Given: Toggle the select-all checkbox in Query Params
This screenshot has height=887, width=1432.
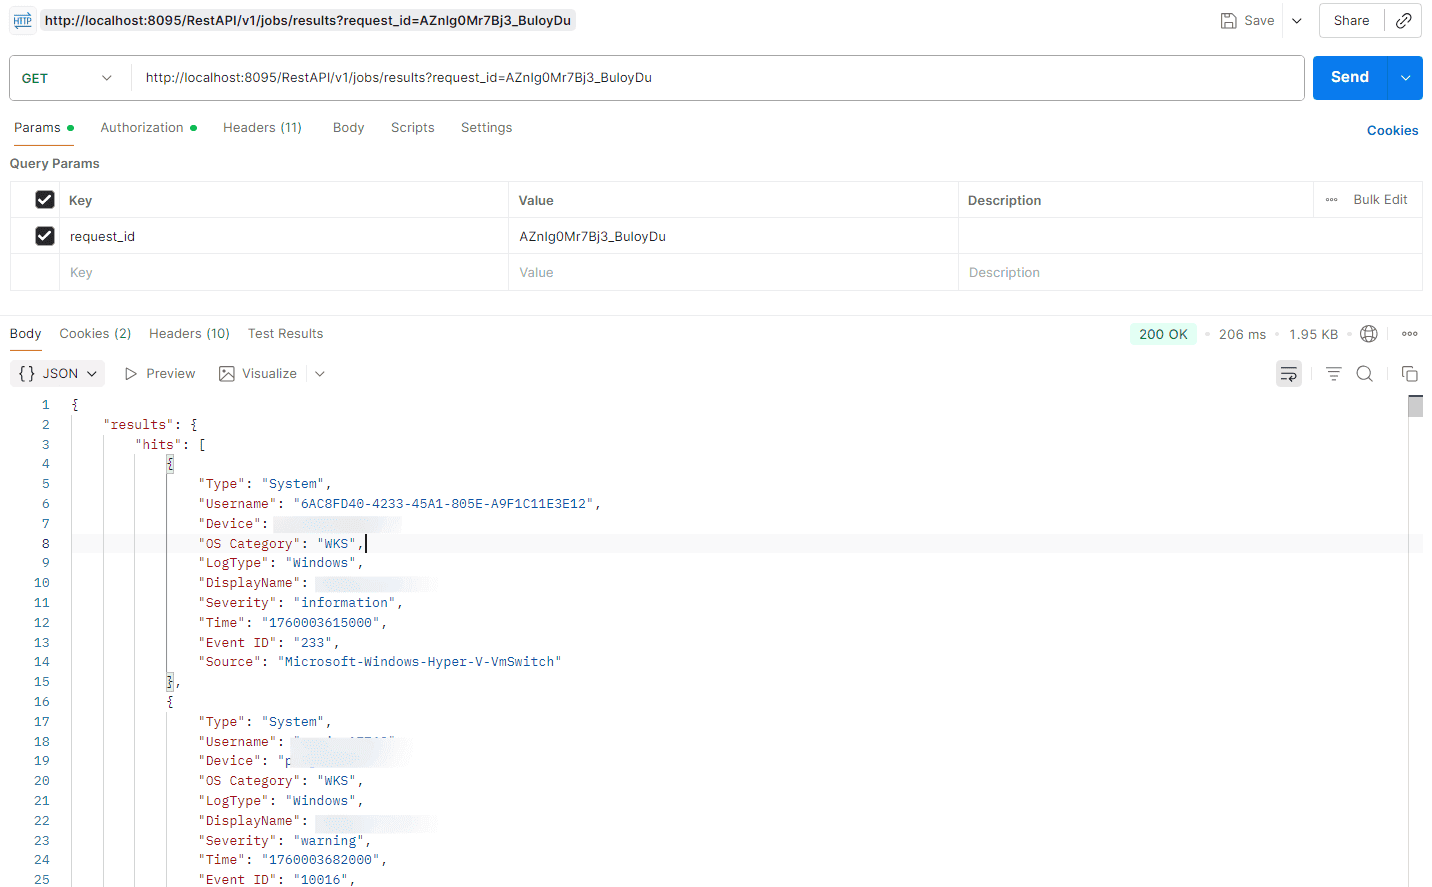Looking at the screenshot, I should (44, 199).
